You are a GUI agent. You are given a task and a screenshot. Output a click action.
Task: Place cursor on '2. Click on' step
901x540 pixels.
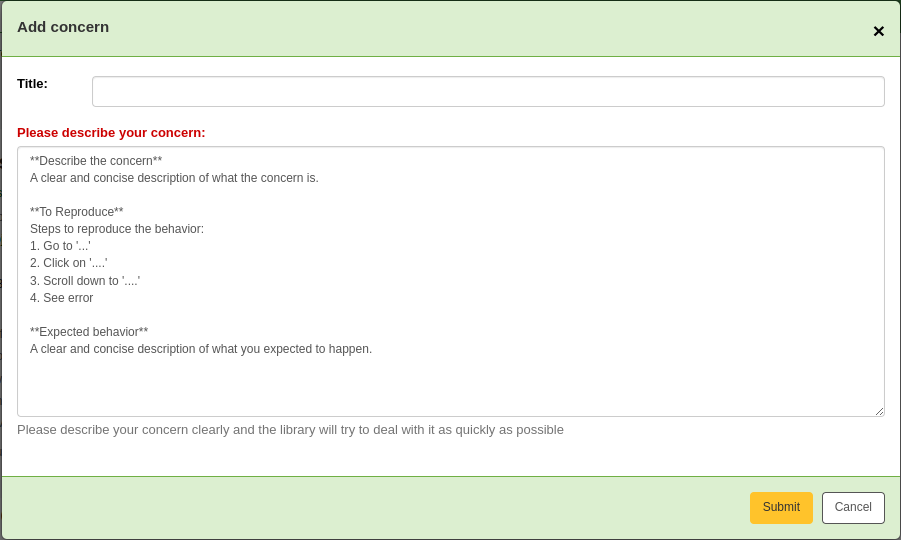tap(68, 263)
